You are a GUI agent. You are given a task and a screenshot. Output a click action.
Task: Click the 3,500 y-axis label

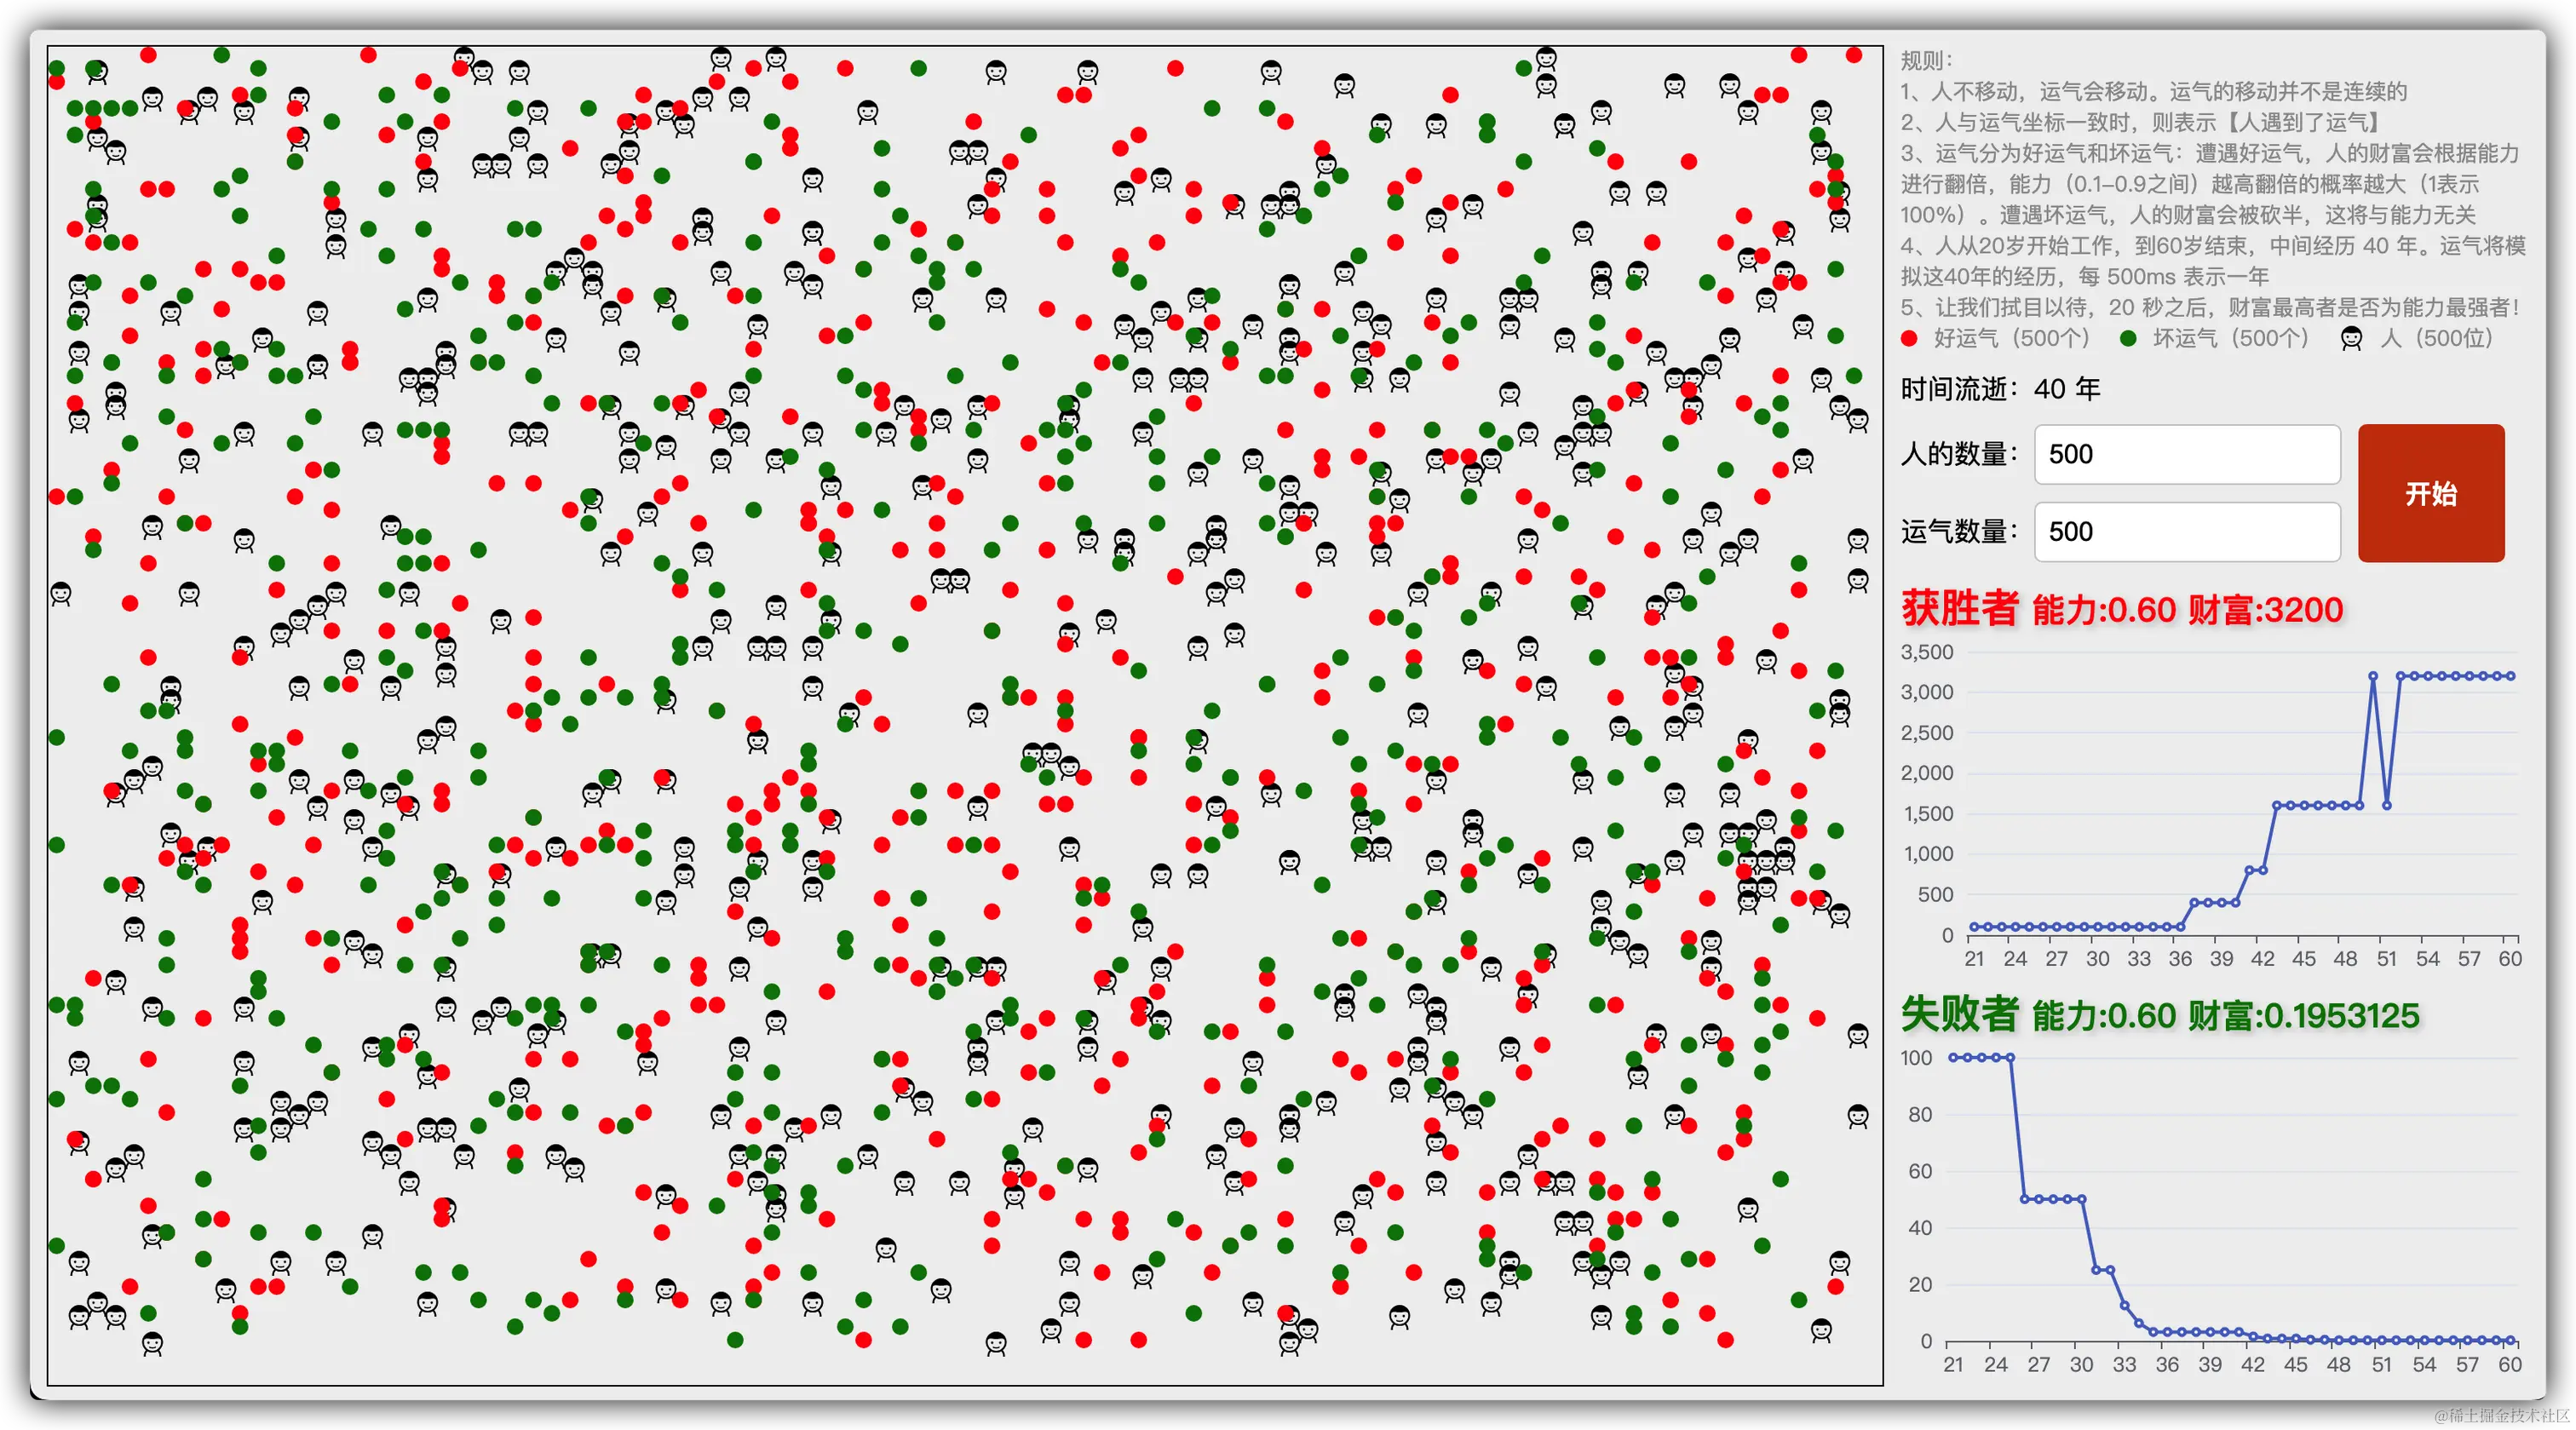tap(1926, 652)
